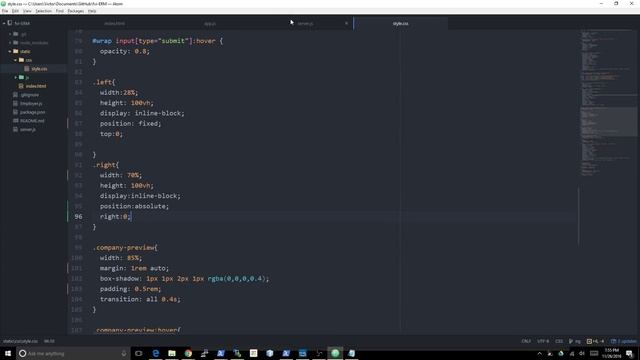This screenshot has height=360, width=640.
Task: Click the git branch indicator in status bar
Action: (x=575, y=341)
